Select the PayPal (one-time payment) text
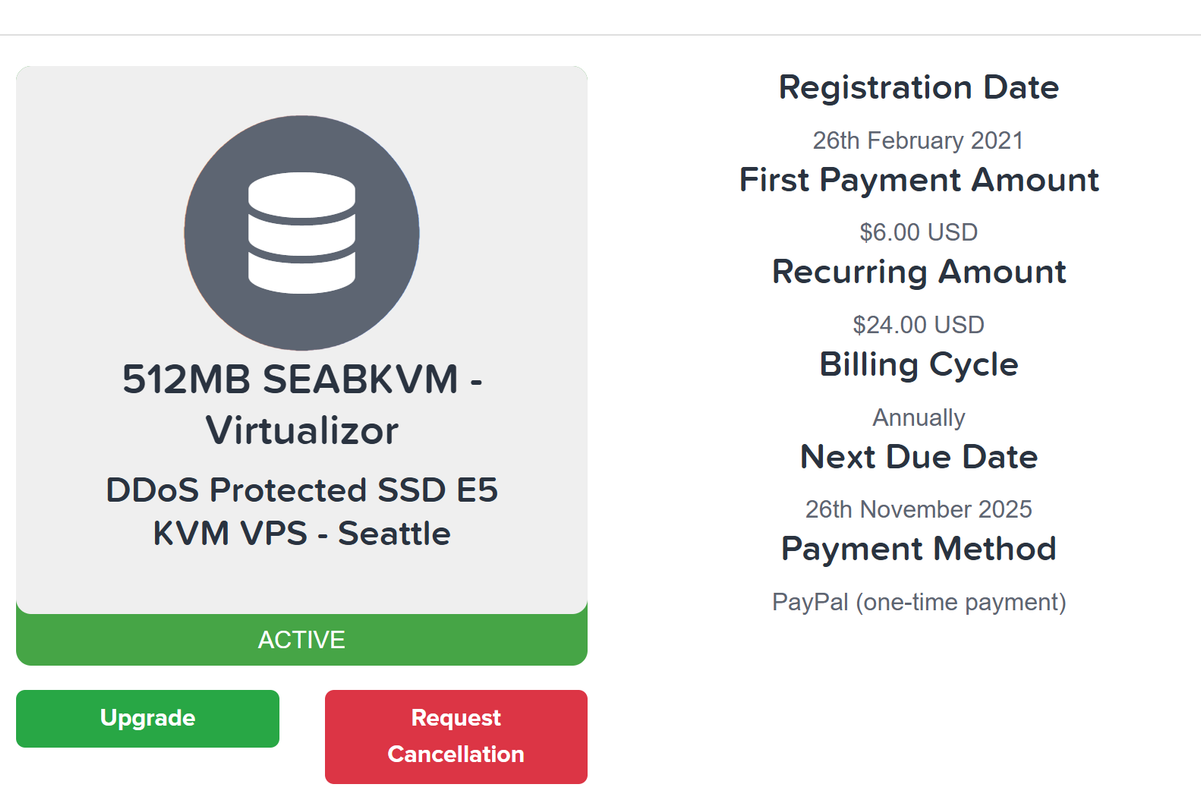Image resolution: width=1201 pixels, height=800 pixels. pyautogui.click(x=918, y=602)
